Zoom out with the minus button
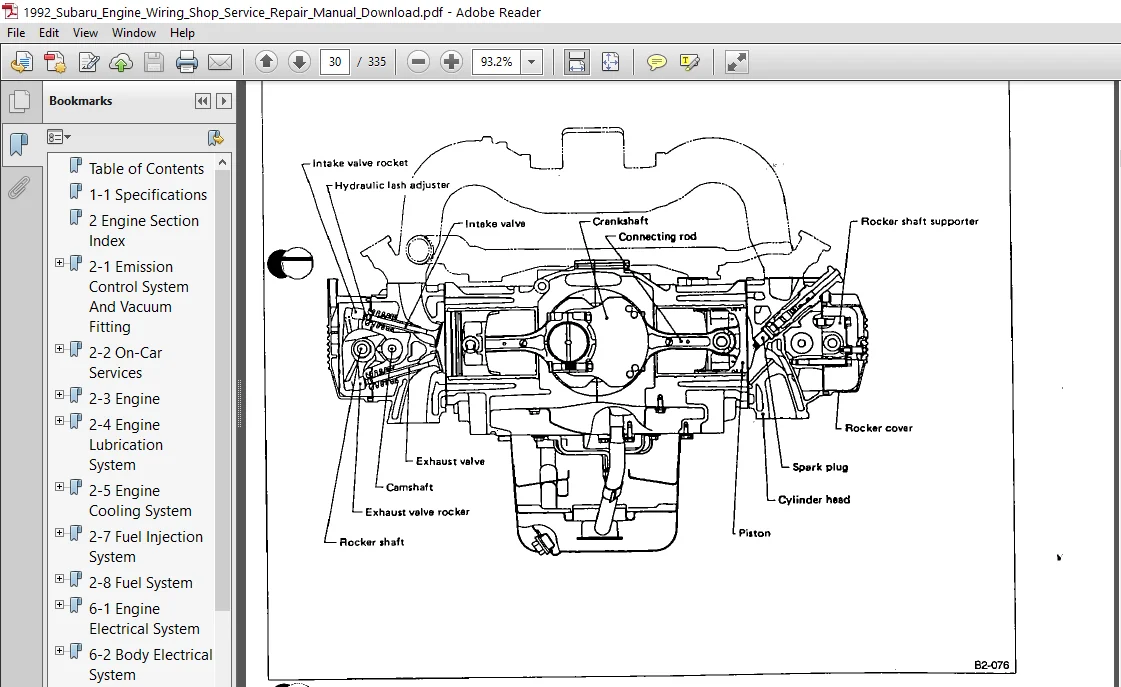The image size is (1121, 687). [418, 62]
